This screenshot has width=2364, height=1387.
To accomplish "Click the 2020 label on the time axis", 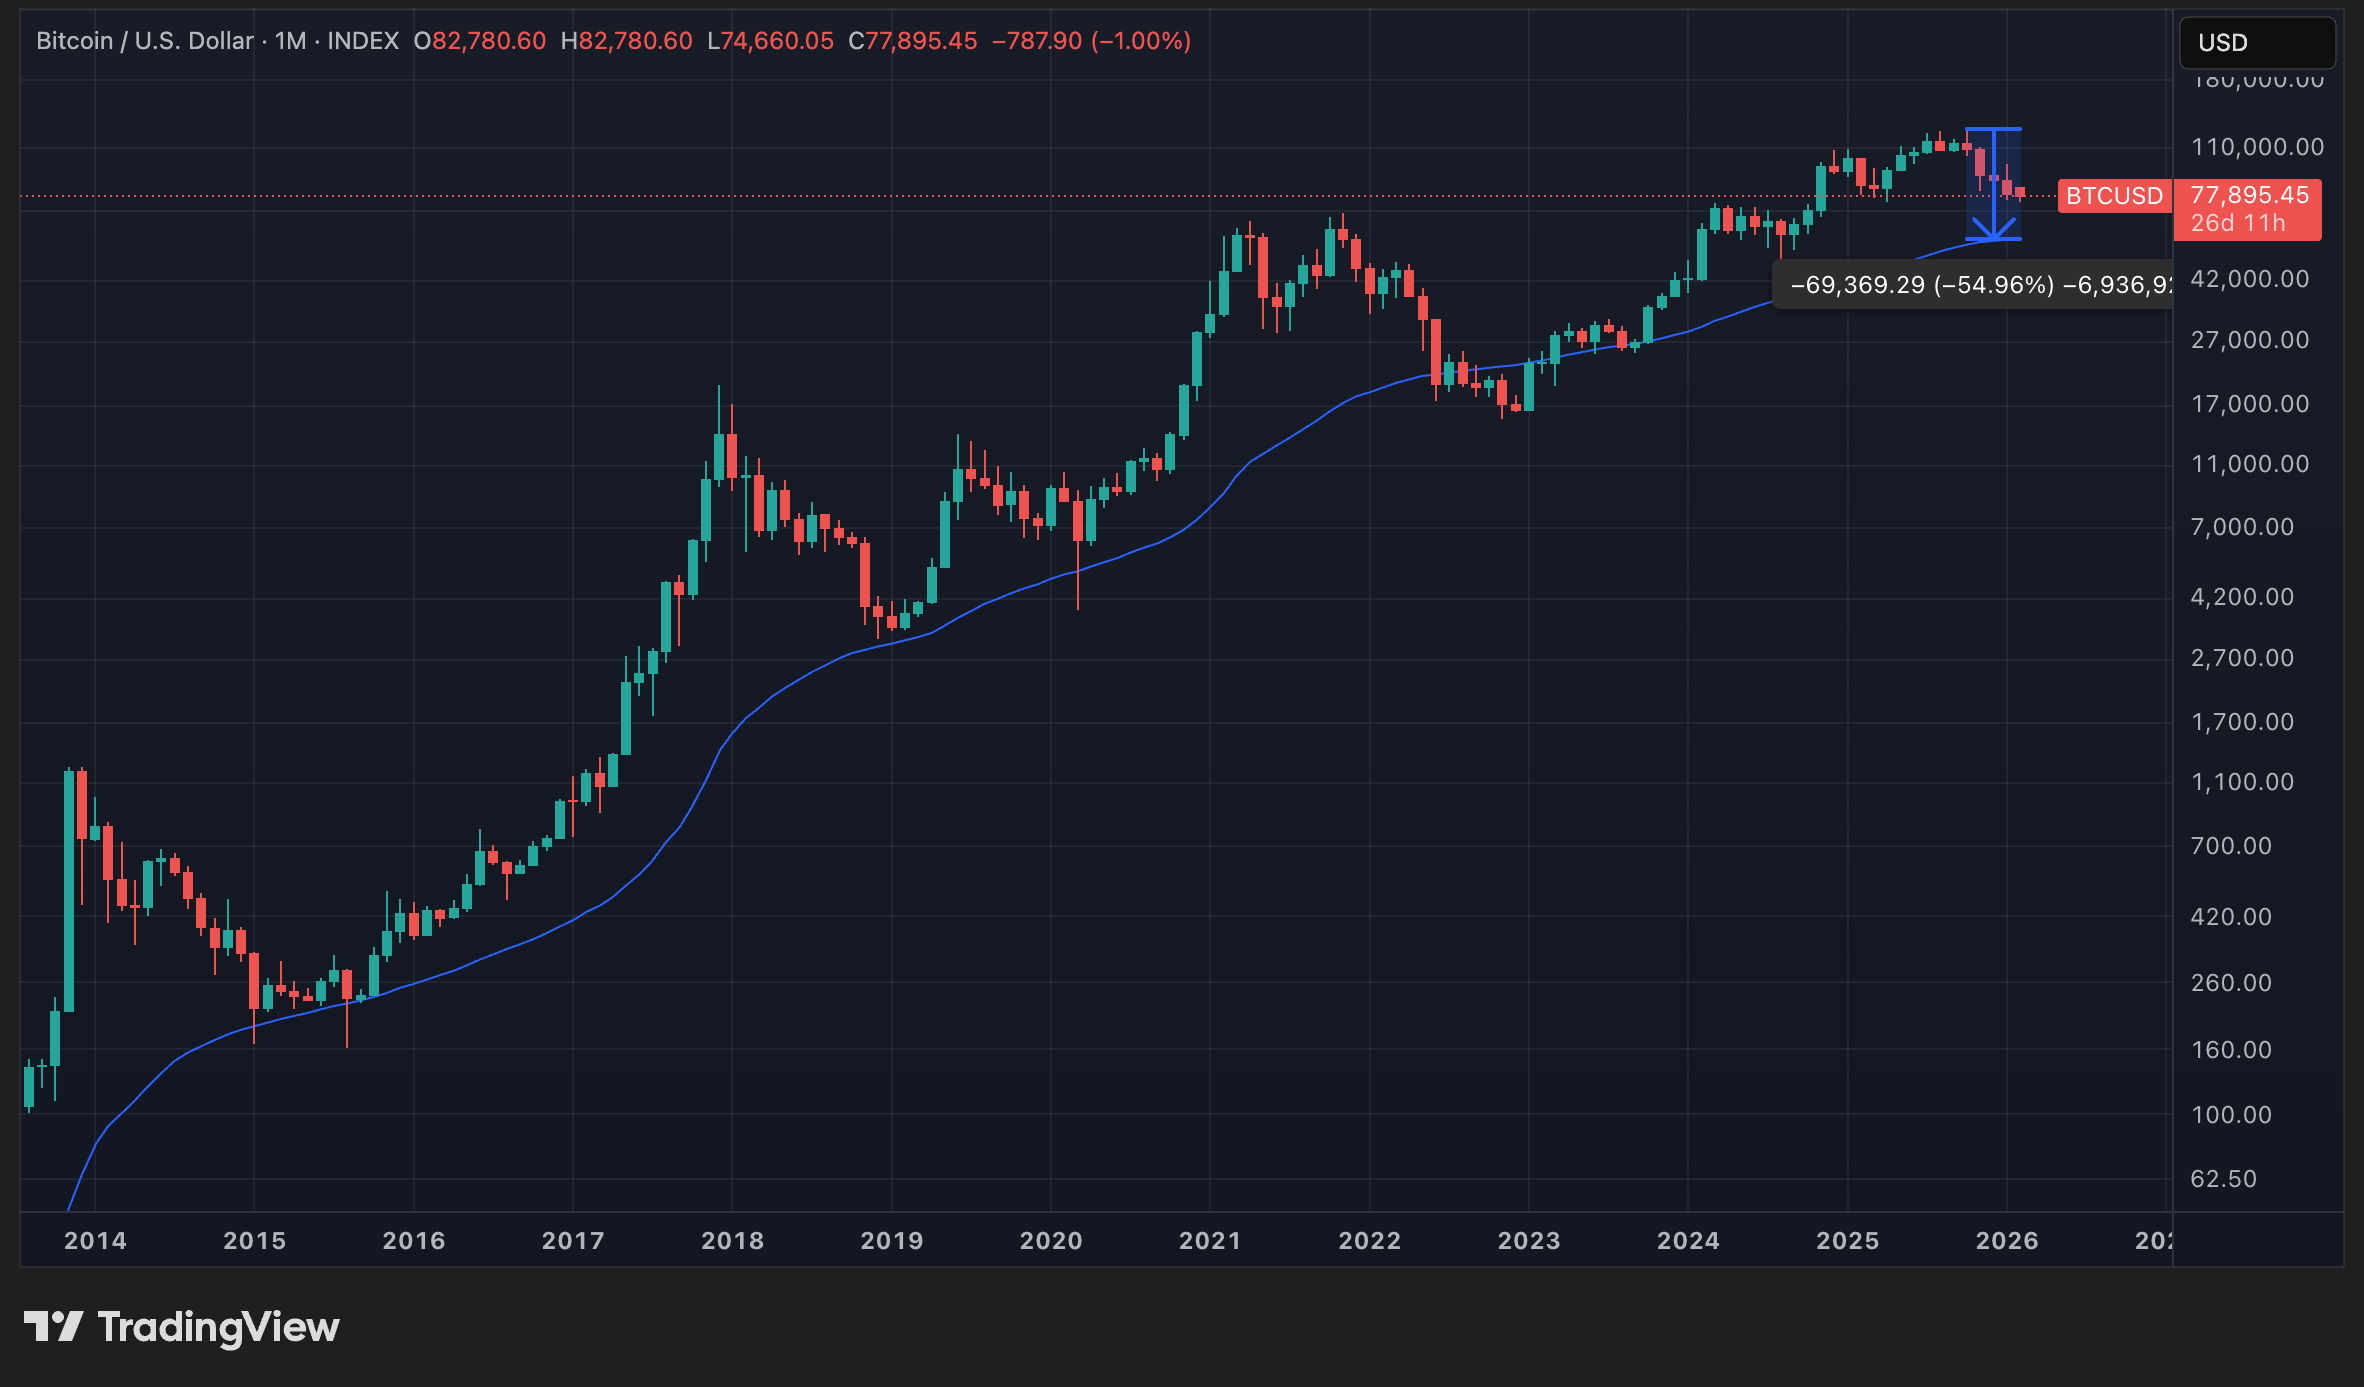I will (1051, 1241).
